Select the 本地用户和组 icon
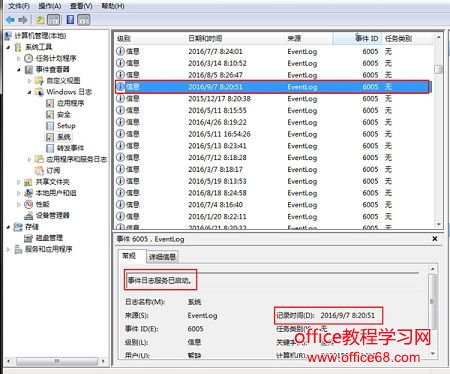 point(28,193)
